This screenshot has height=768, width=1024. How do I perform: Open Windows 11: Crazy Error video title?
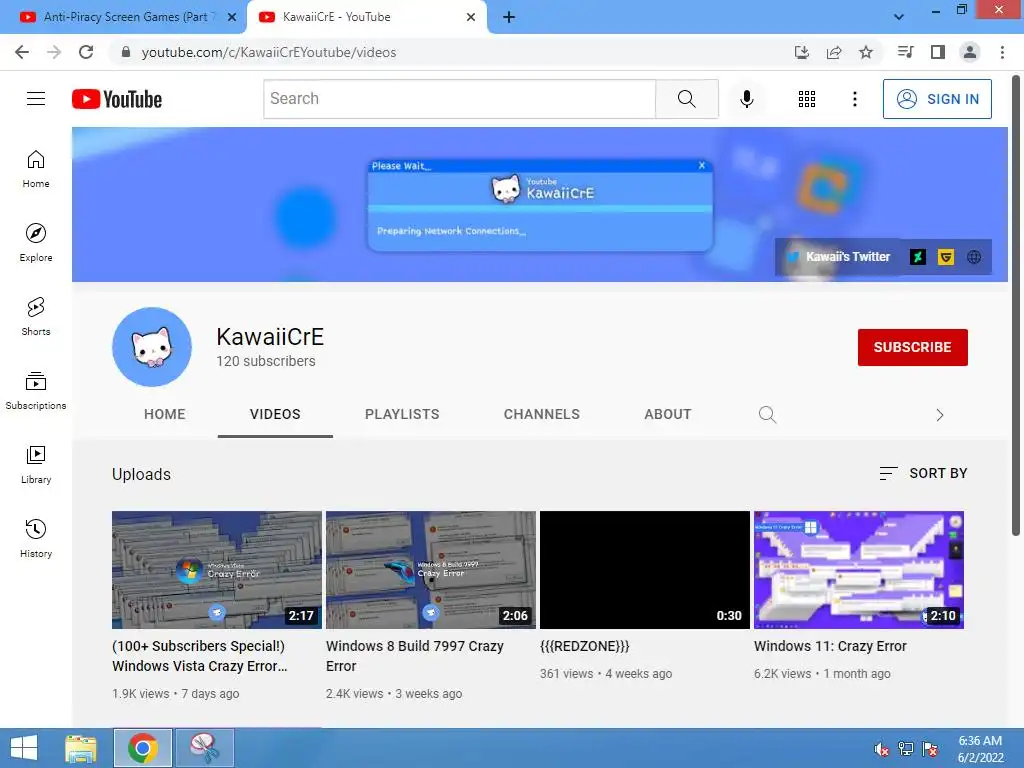tap(830, 646)
